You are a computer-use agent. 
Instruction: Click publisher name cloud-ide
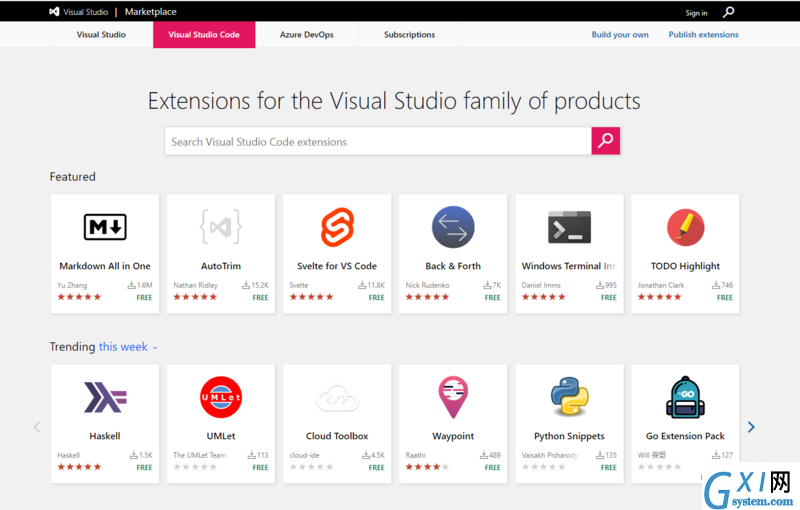pos(305,455)
